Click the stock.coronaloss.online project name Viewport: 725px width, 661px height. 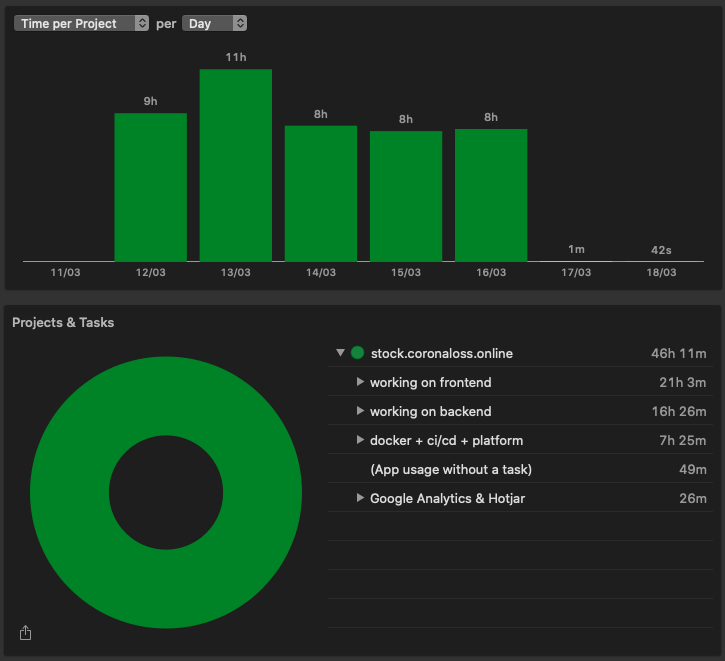coord(442,354)
